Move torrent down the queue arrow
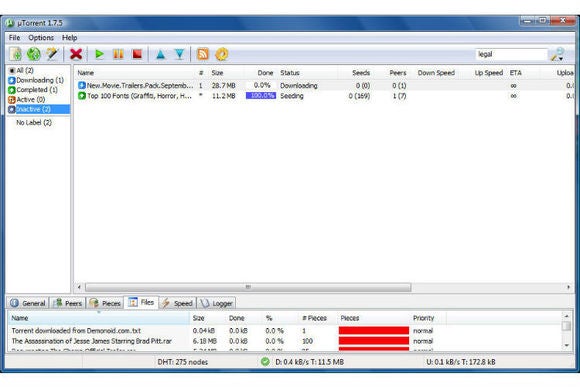 coord(180,55)
